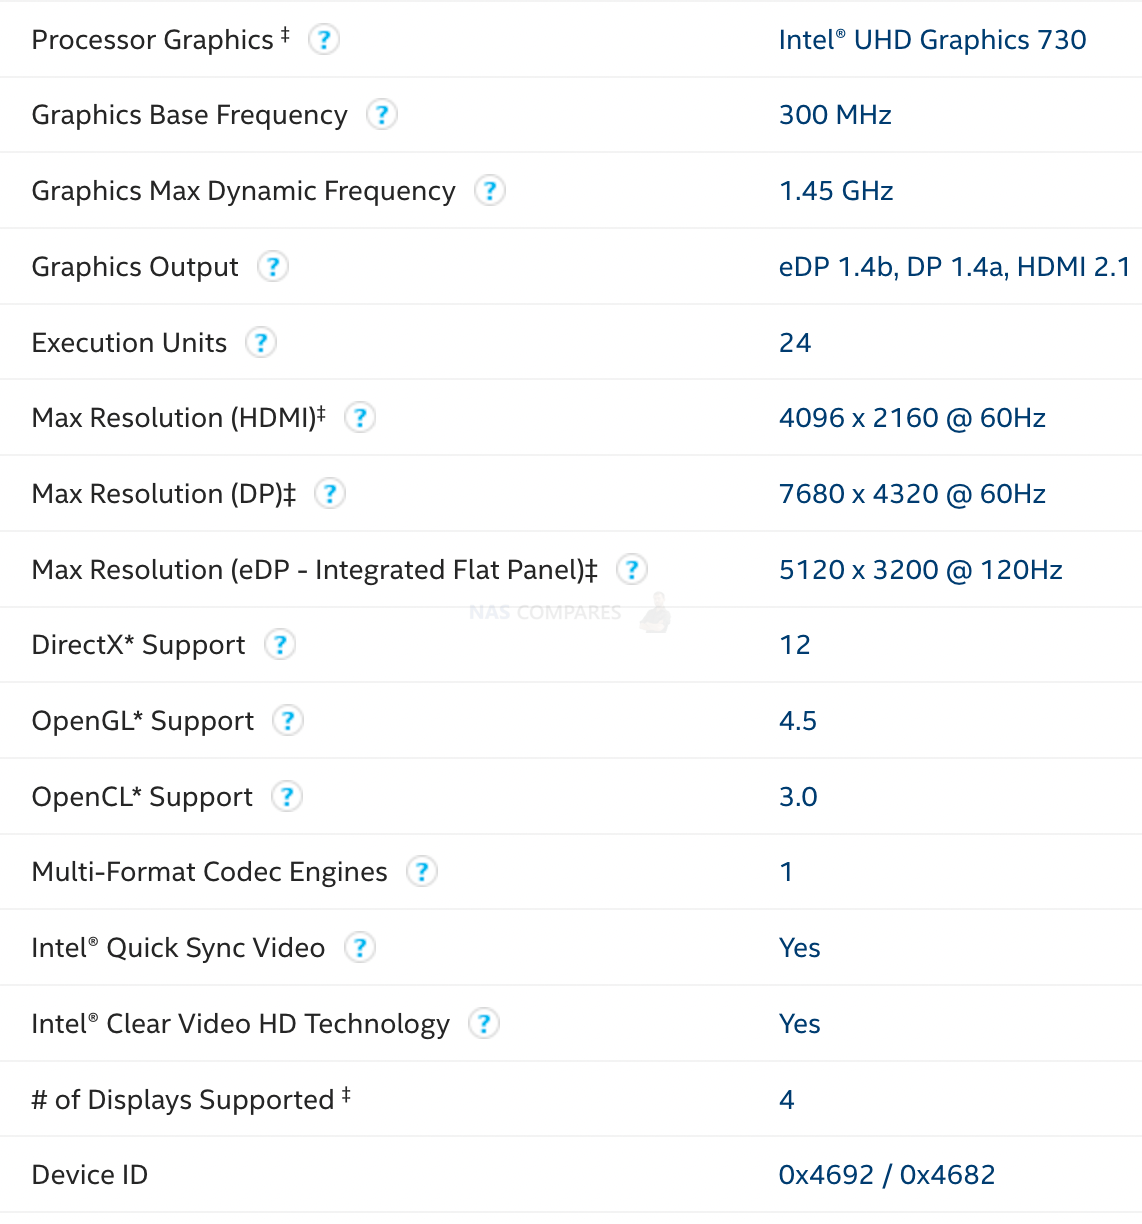Screen dimensions: 1142x1224
Task: Open the Intel UHD Graphics 730 link
Action: 932,40
